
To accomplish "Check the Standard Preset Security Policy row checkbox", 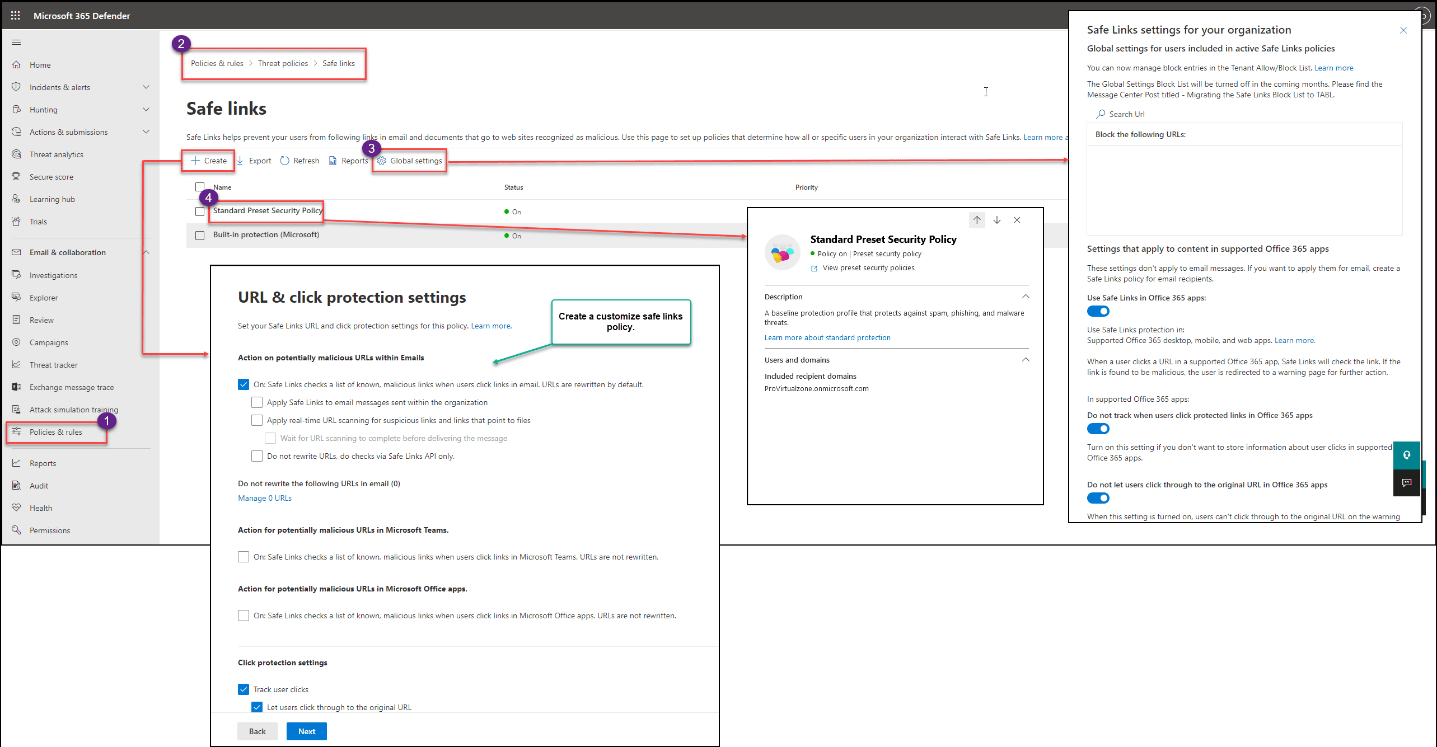I will 200,211.
